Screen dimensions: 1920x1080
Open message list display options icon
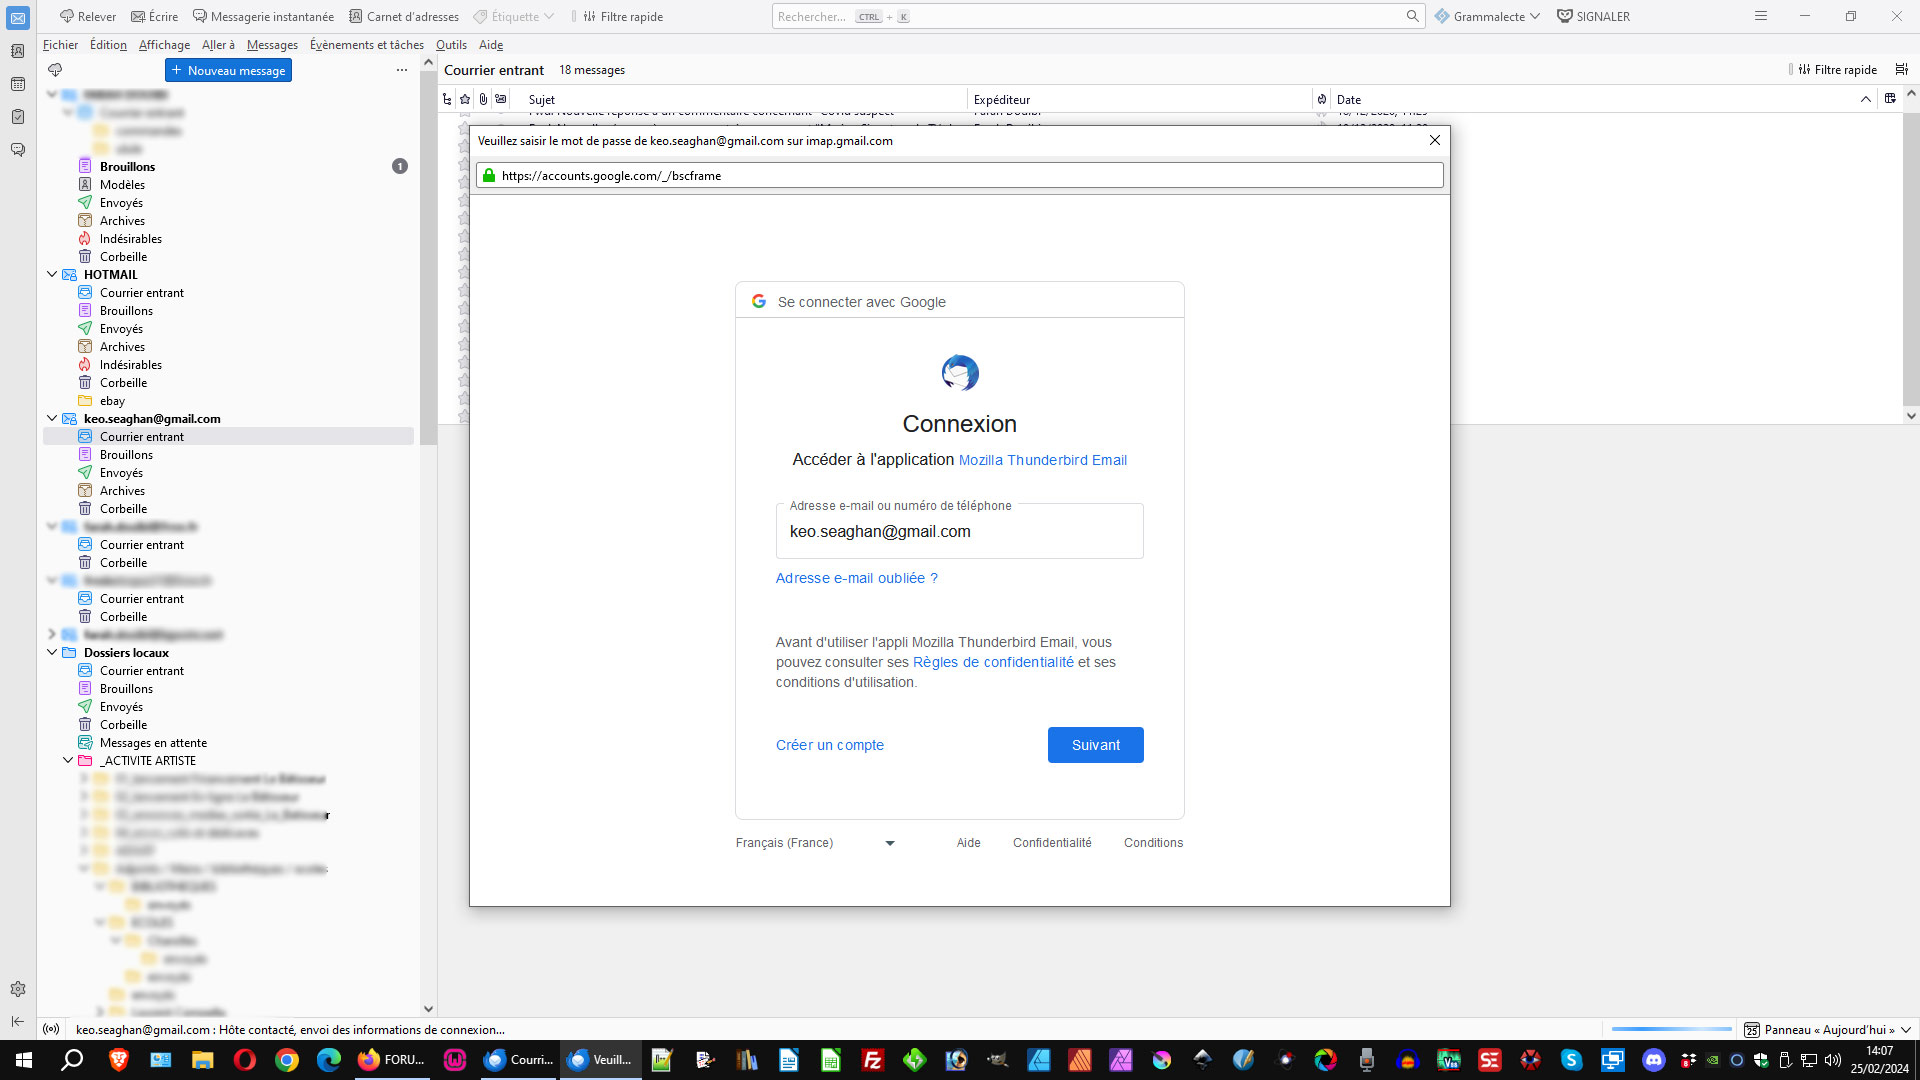pyautogui.click(x=1901, y=70)
